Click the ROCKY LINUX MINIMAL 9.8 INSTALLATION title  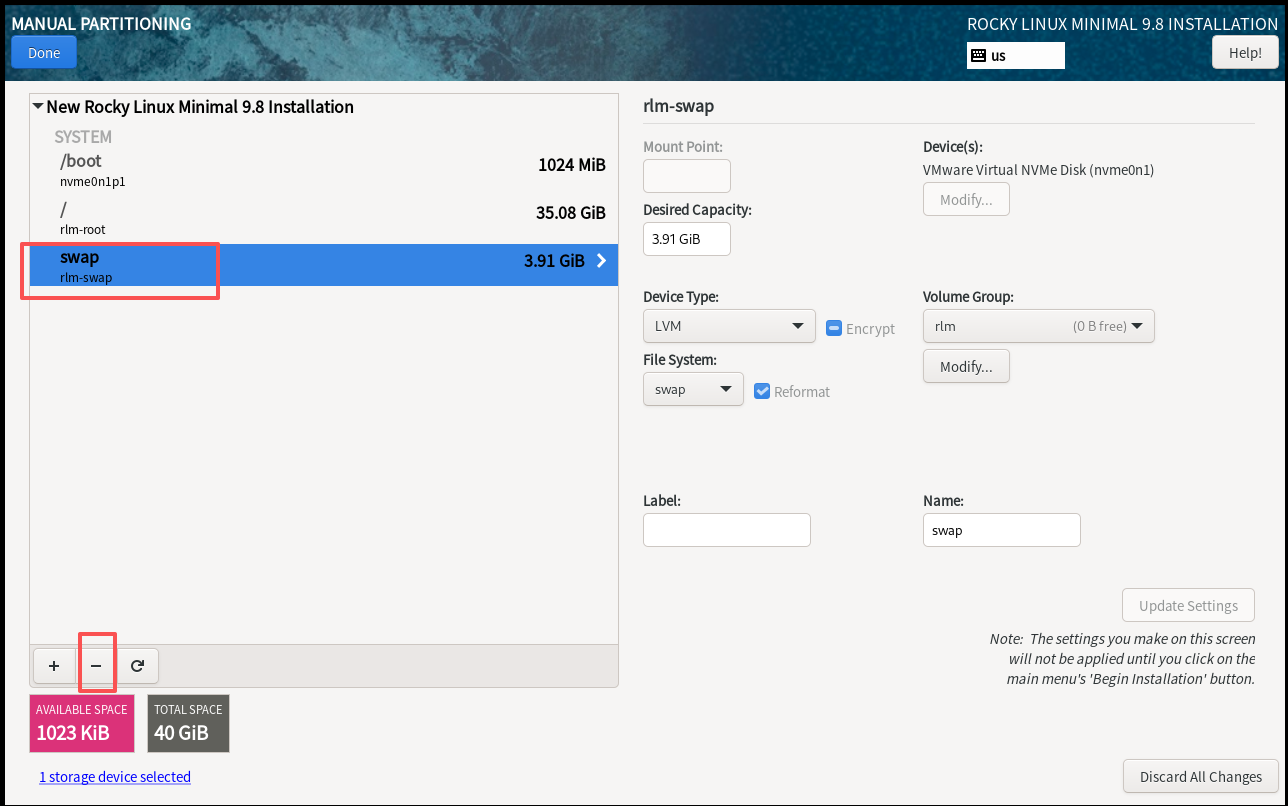(1123, 24)
